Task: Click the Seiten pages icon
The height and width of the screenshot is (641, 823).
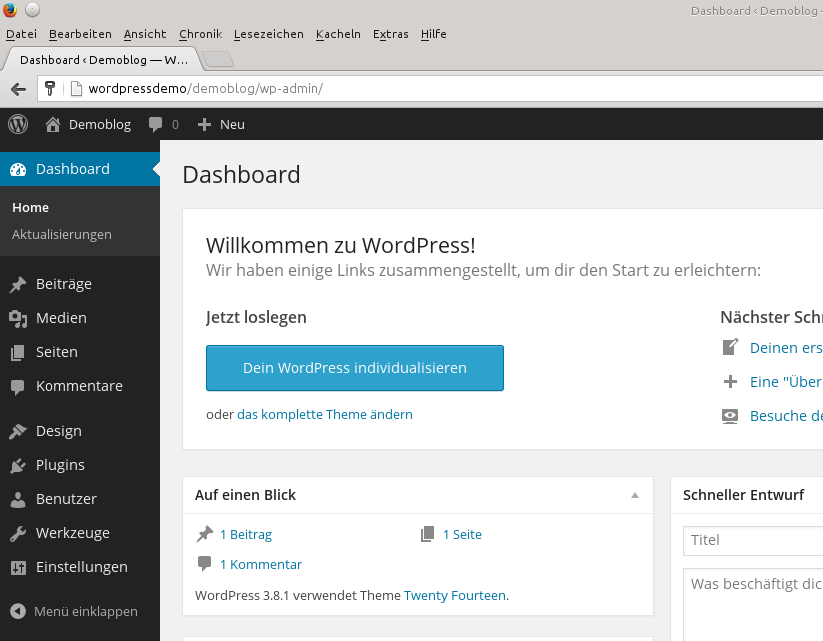Action: pos(18,352)
